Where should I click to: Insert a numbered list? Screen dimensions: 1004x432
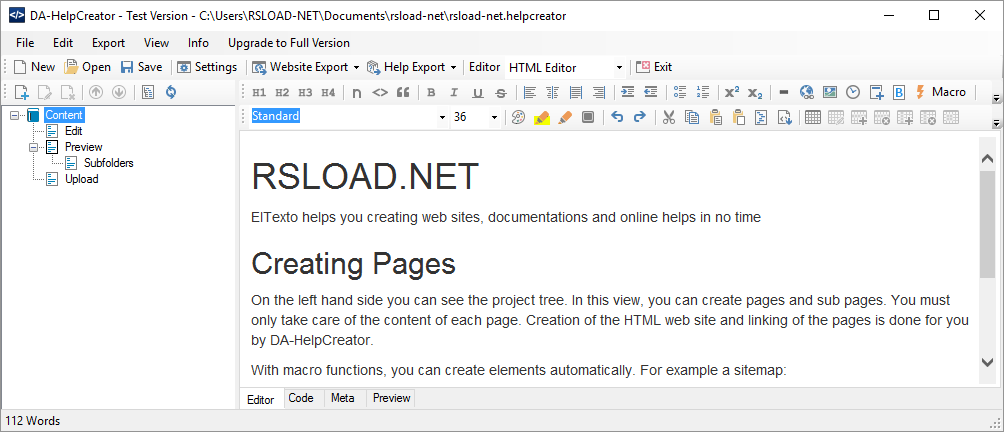(x=703, y=93)
